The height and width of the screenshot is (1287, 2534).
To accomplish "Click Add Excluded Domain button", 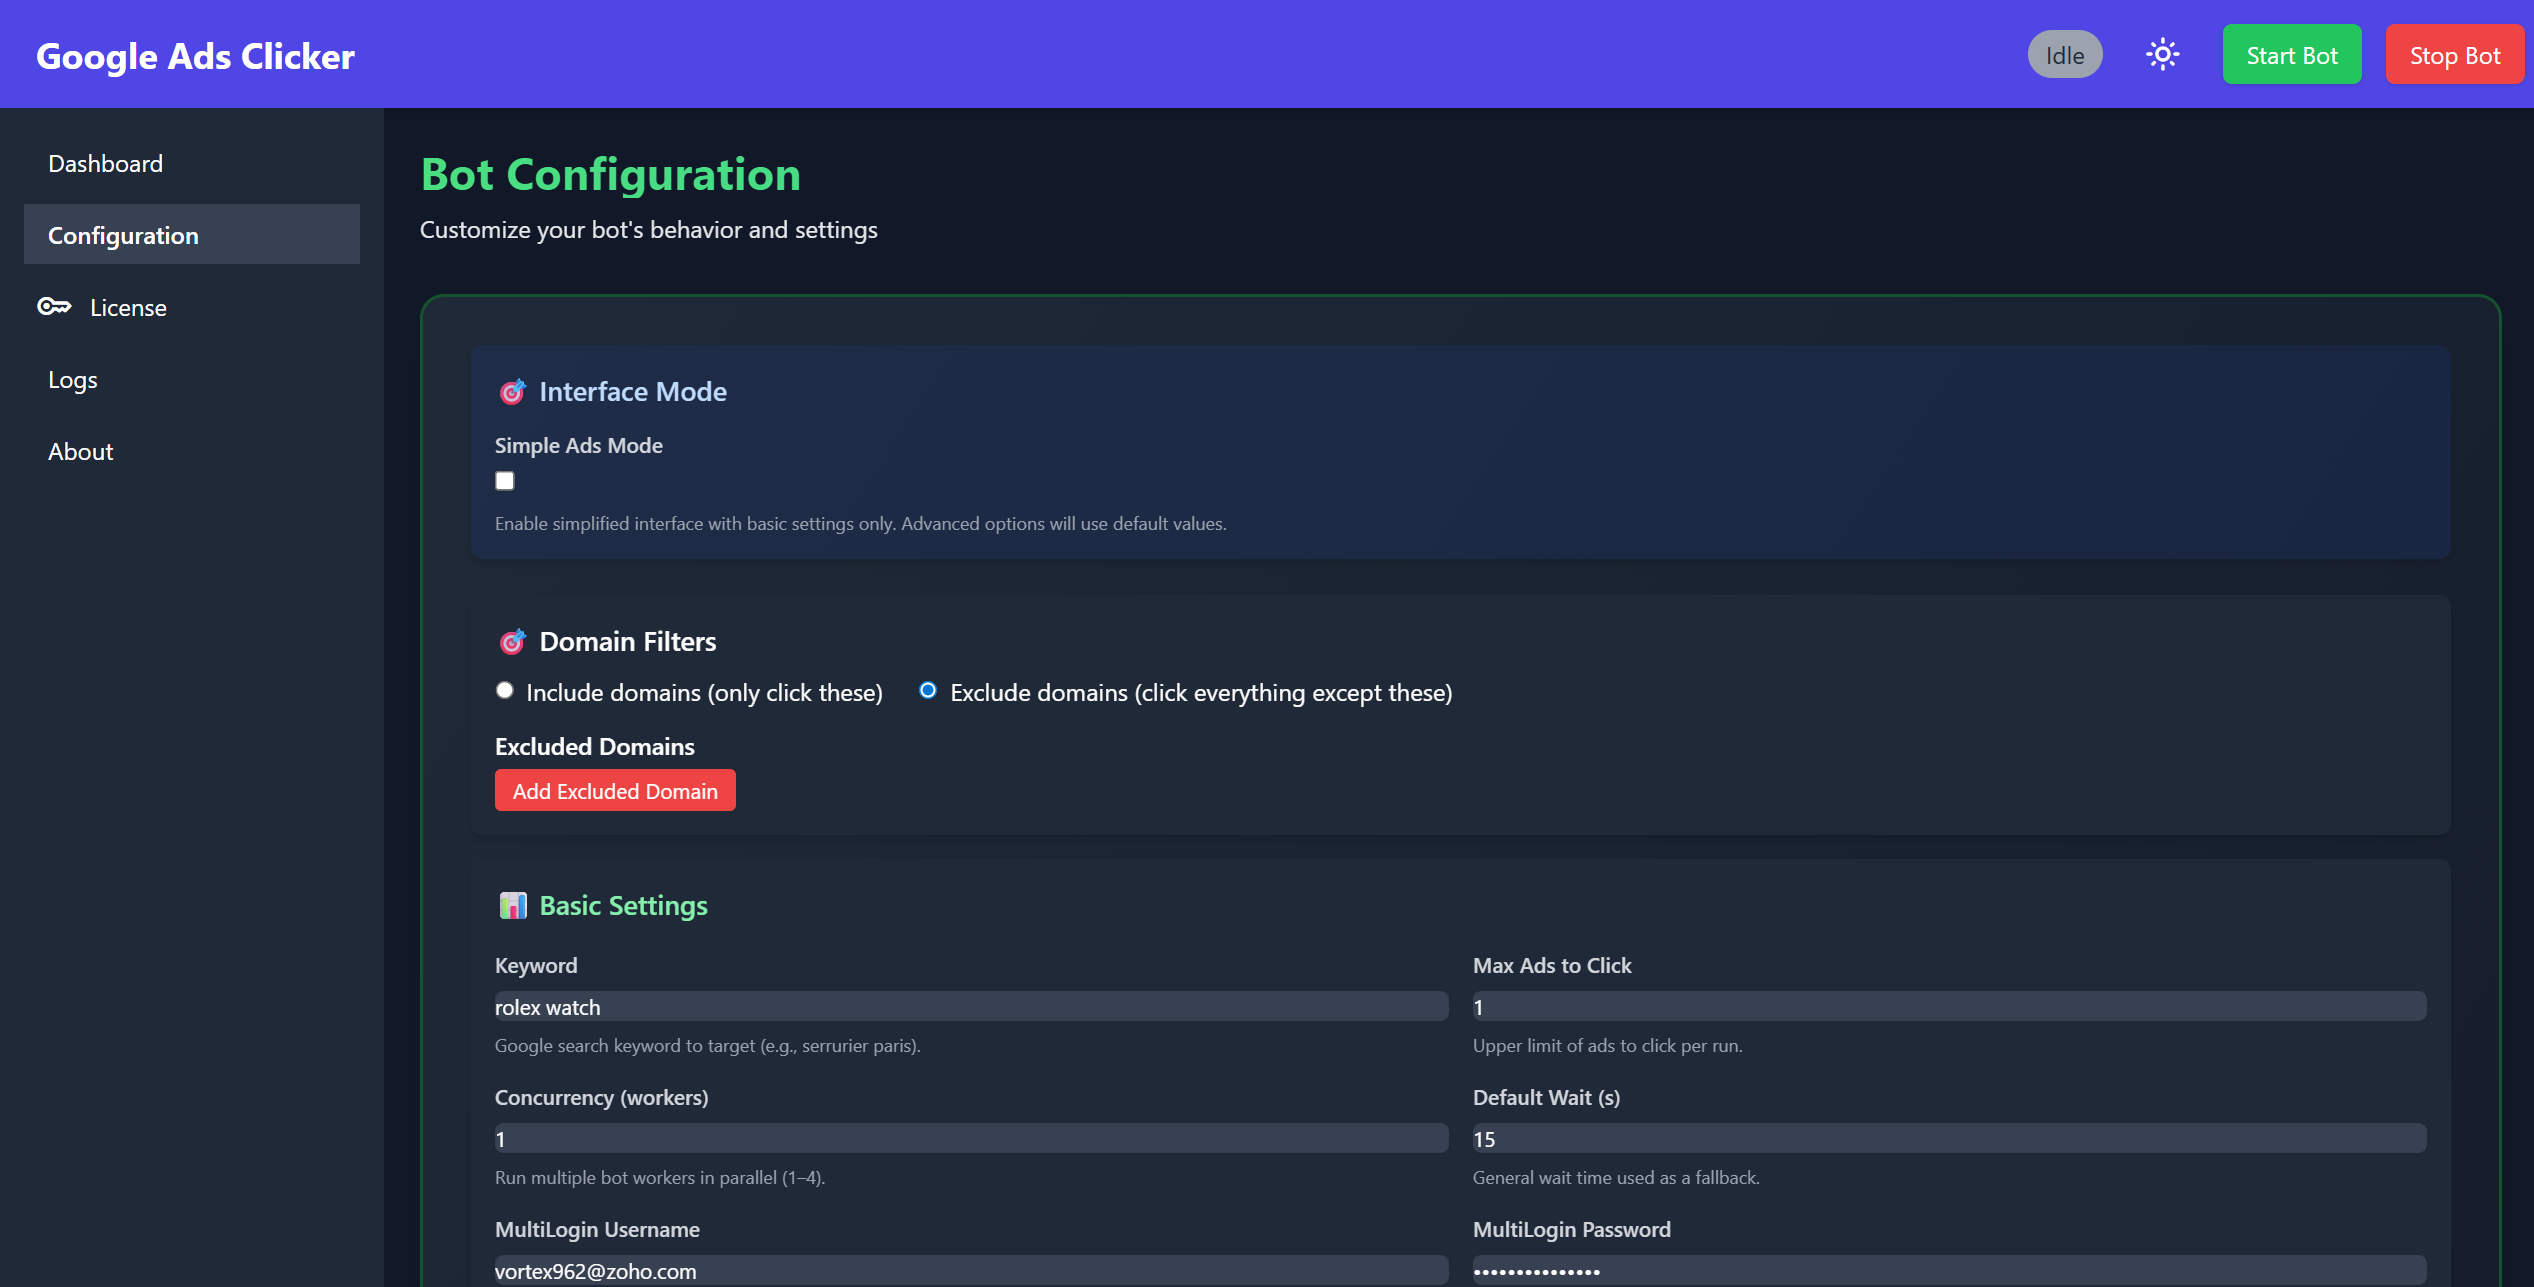I will (x=615, y=791).
